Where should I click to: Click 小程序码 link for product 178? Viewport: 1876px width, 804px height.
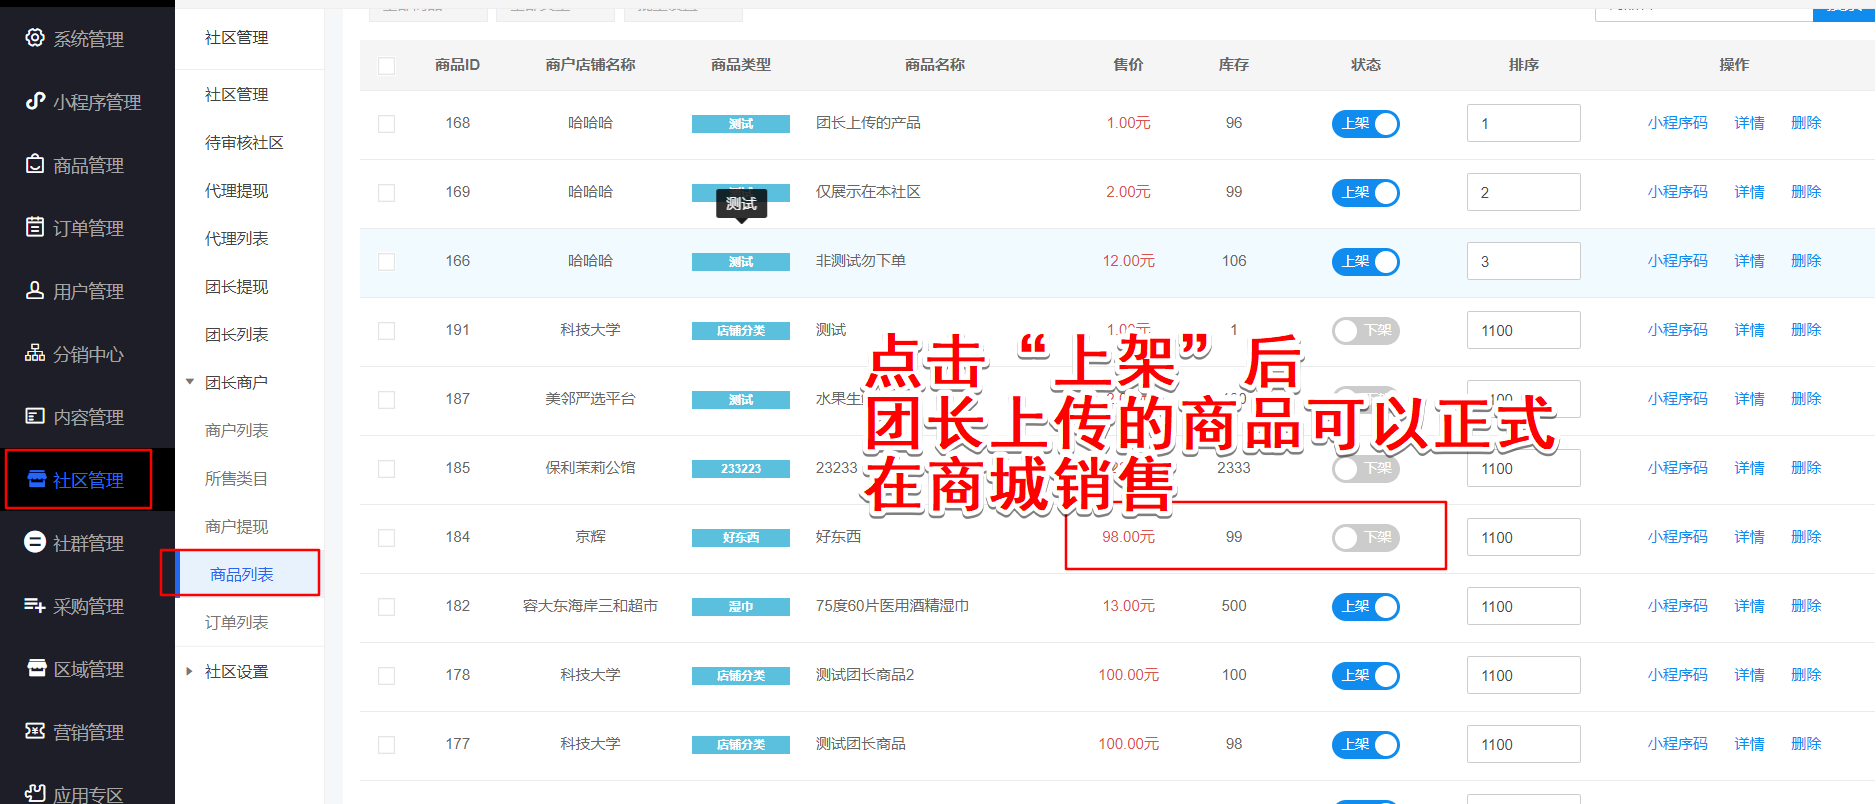[1678, 675]
